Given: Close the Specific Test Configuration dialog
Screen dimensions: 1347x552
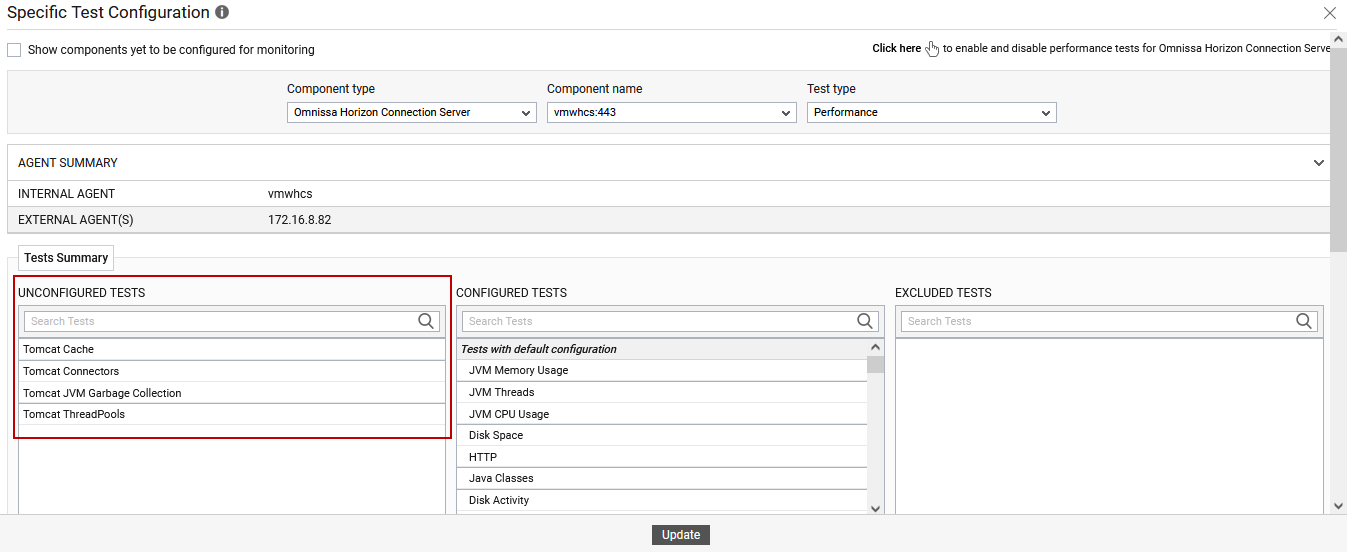Looking at the screenshot, I should 1329,13.
